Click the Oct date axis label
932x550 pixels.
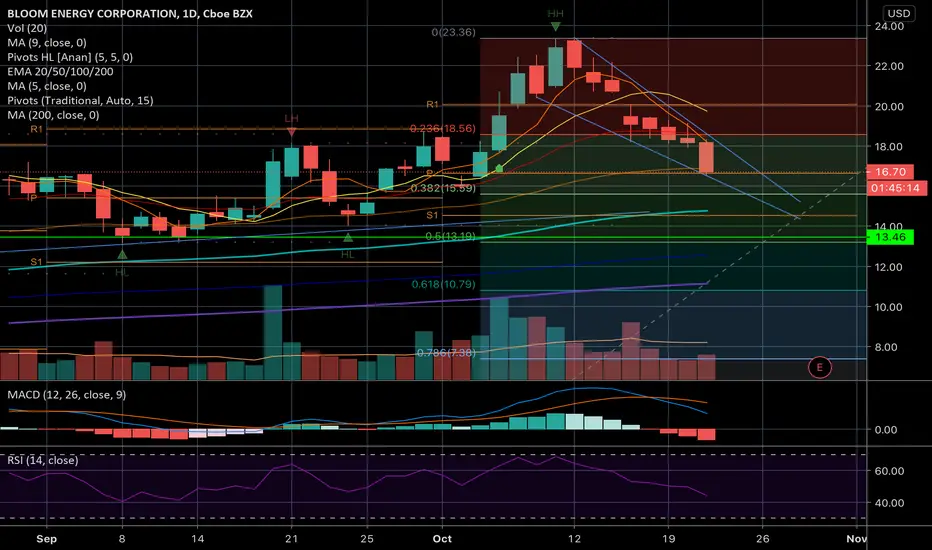[442, 539]
